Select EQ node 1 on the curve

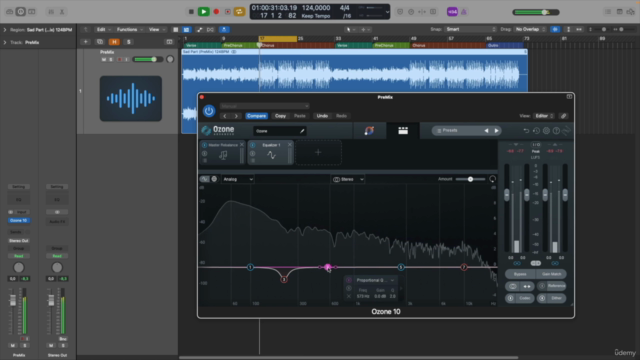point(250,267)
